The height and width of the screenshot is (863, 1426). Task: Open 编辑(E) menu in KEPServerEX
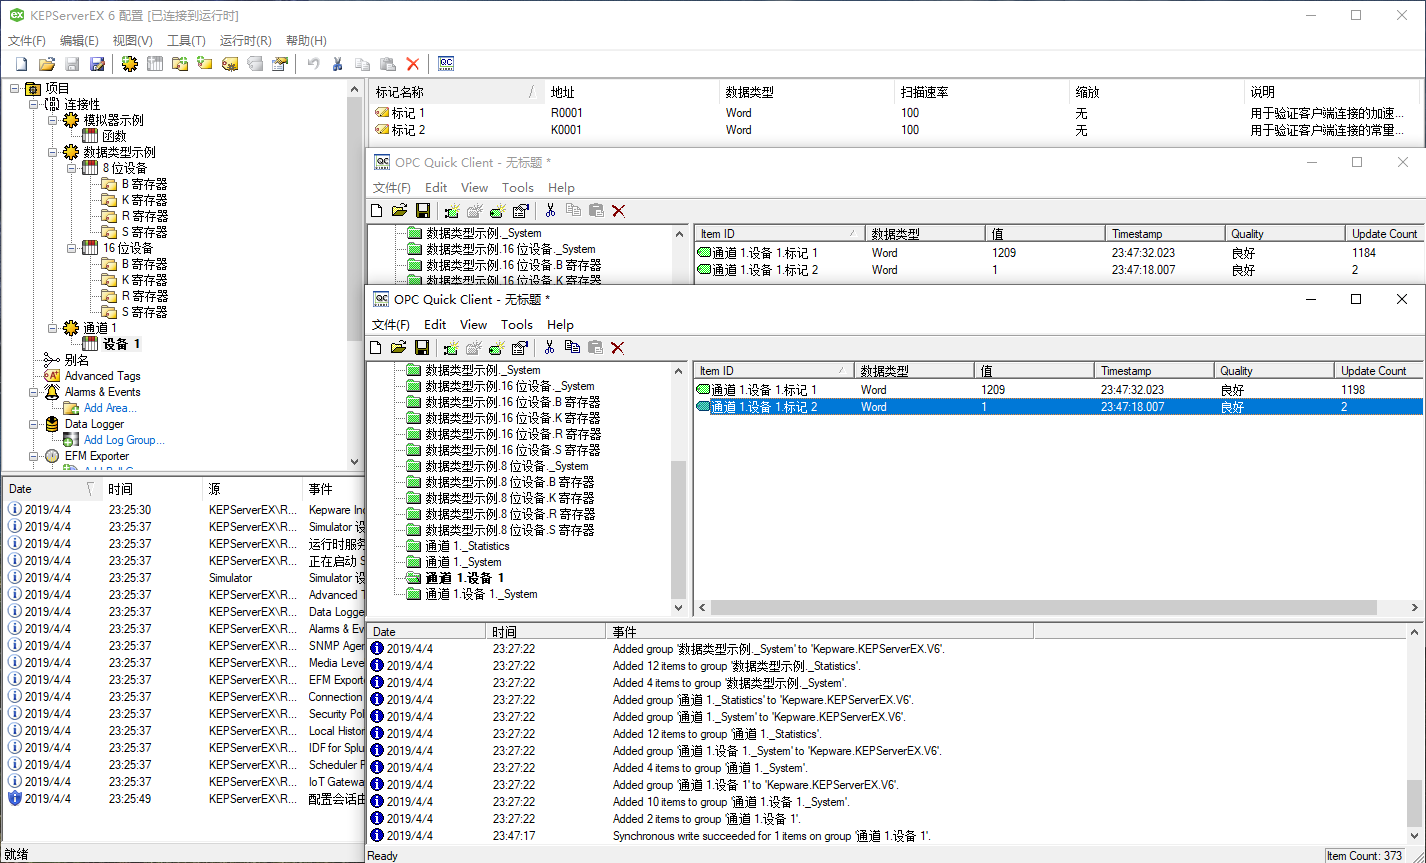coord(79,41)
